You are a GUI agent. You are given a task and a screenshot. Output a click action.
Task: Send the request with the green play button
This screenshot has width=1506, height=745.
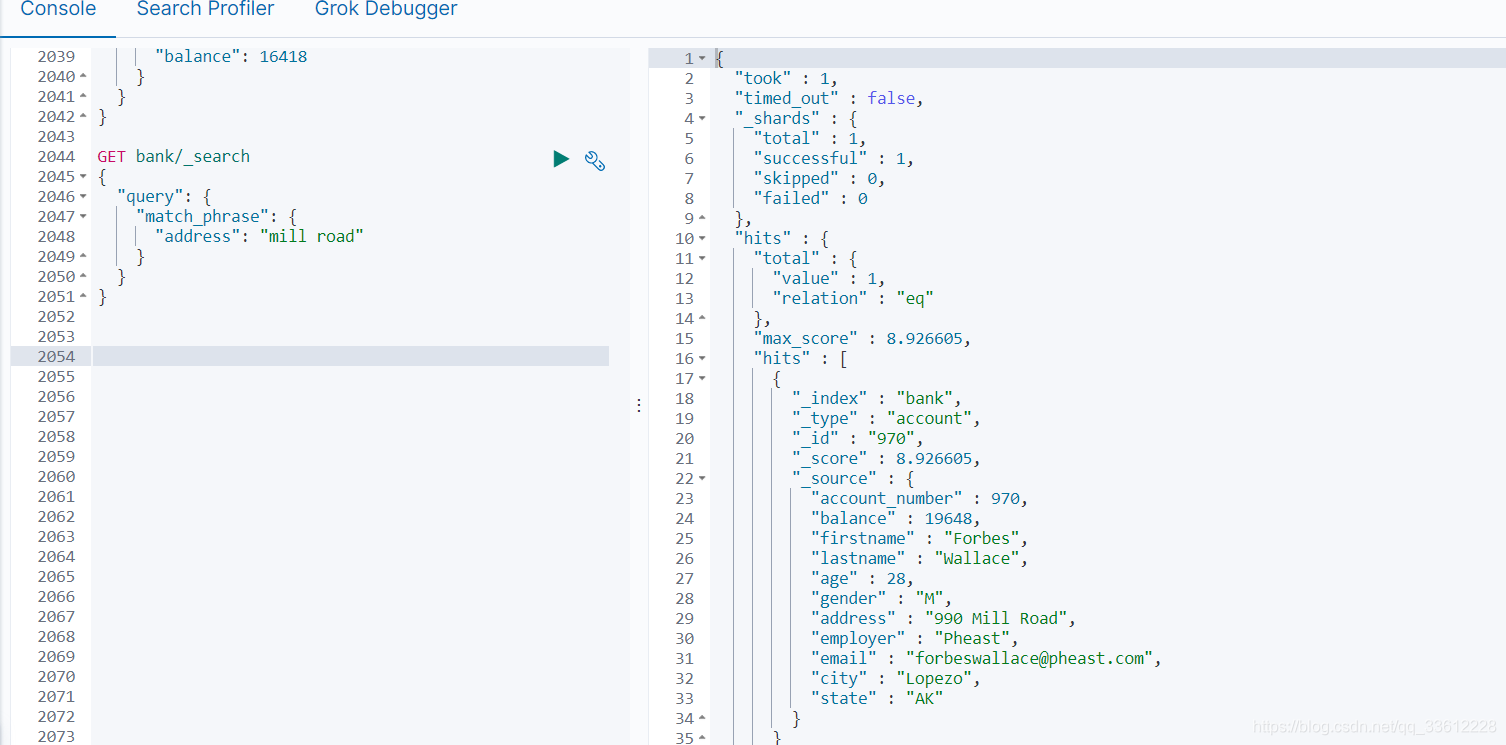pos(561,158)
